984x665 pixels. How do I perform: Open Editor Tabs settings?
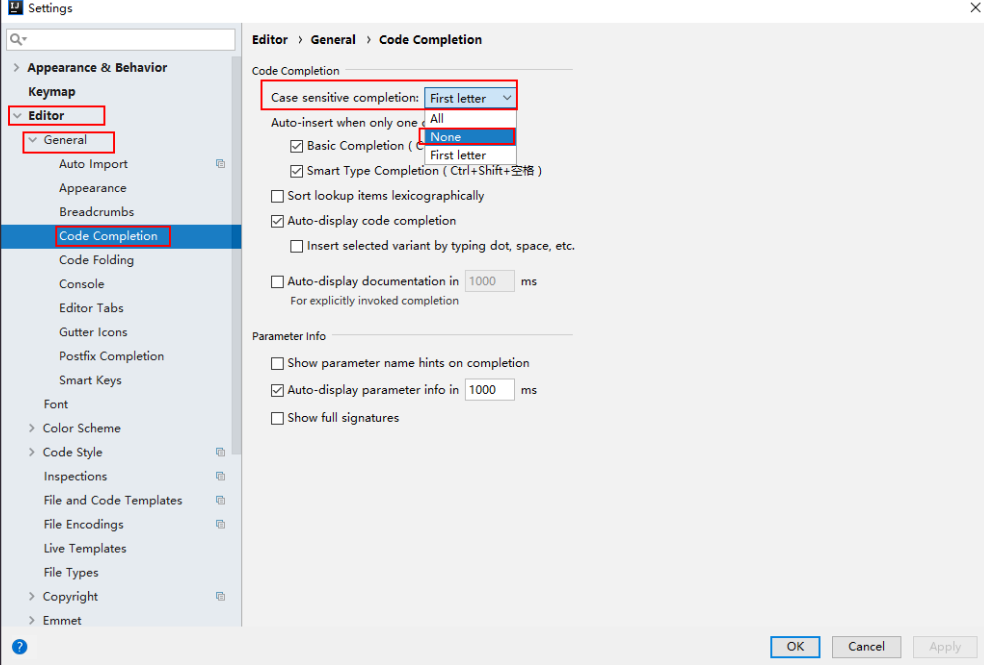pyautogui.click(x=92, y=308)
